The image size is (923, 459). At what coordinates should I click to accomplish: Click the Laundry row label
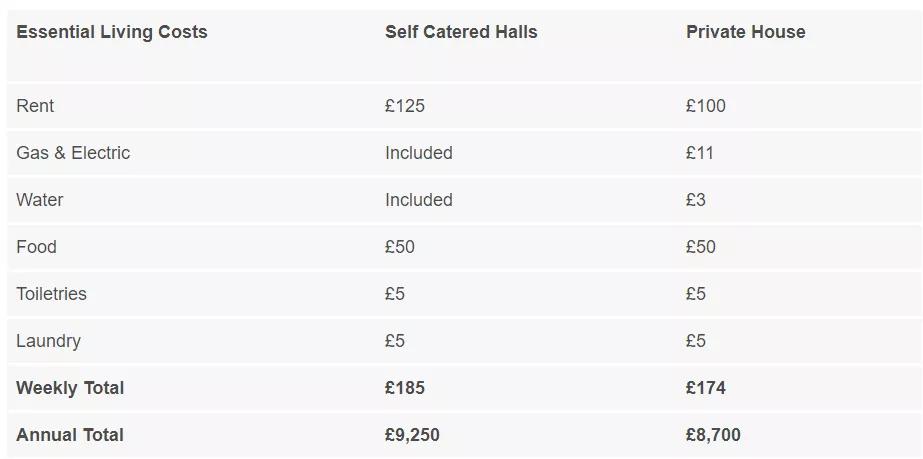(x=48, y=341)
